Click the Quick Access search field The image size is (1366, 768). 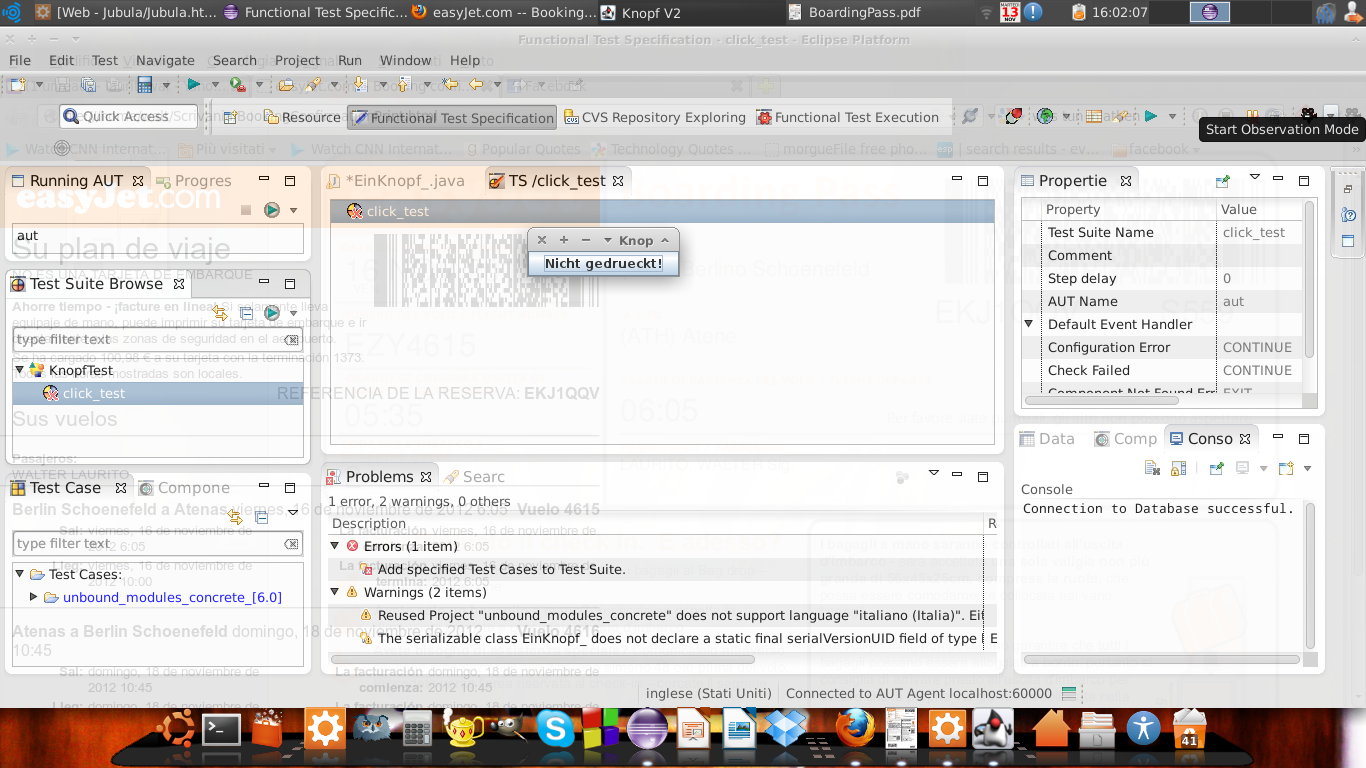(128, 117)
